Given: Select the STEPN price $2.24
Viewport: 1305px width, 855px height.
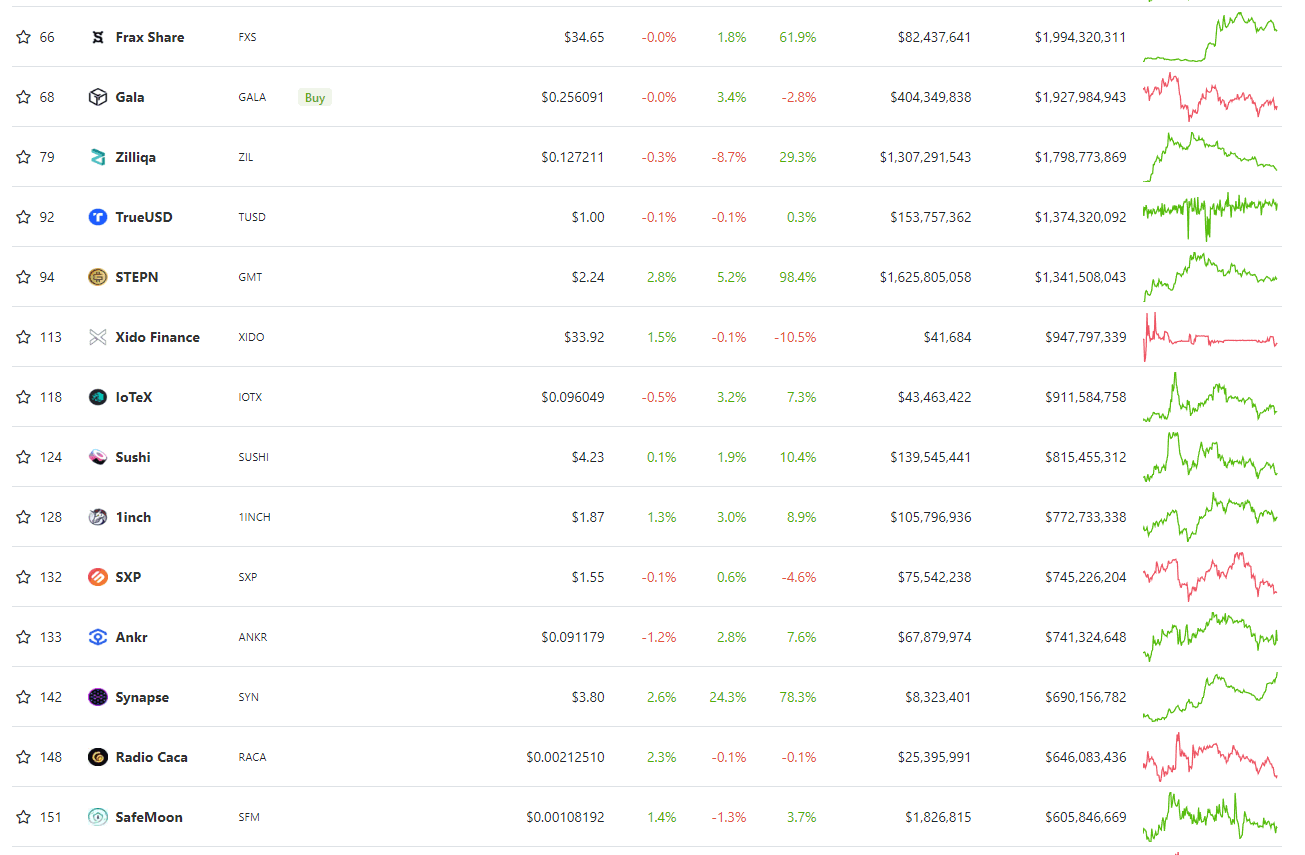Looking at the screenshot, I should point(588,277).
